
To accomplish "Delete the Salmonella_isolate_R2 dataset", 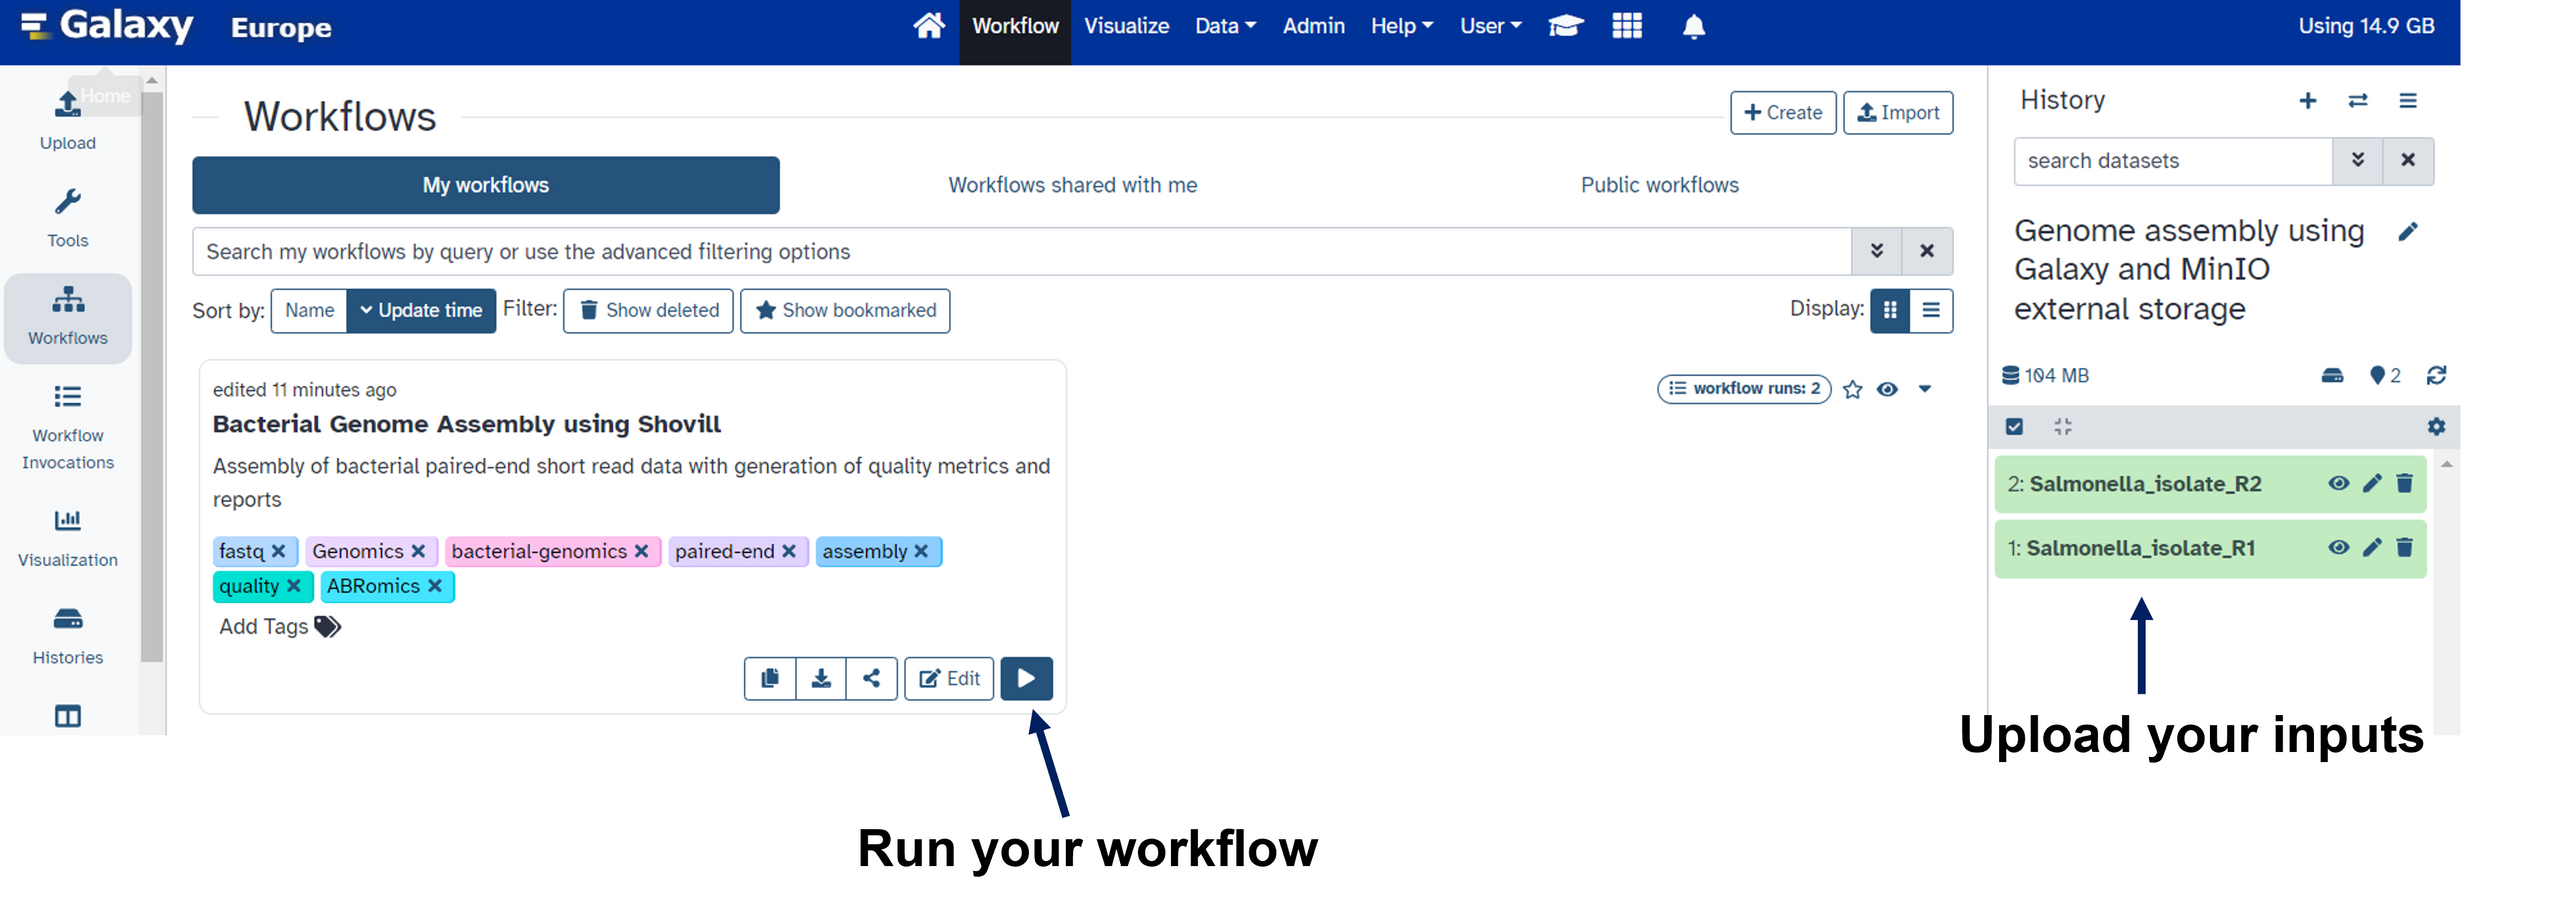I will (x=2404, y=483).
